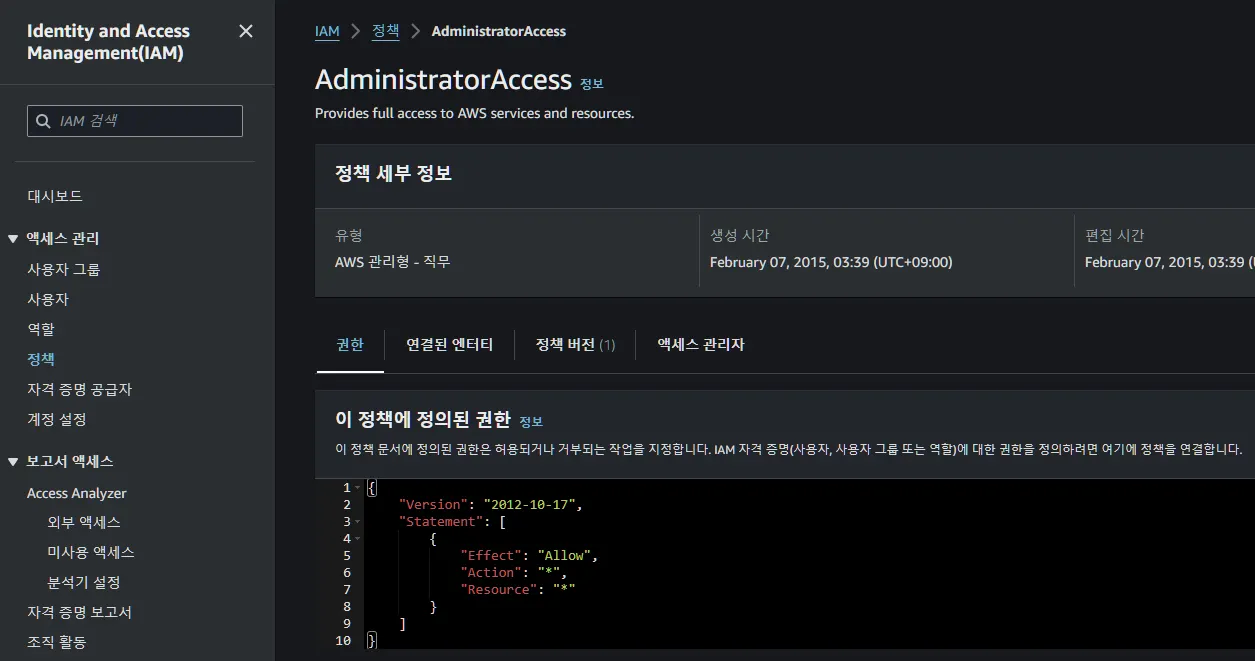Viewport: 1255px width, 661px height.
Task: Open the 대시보드 page
Action: click(55, 196)
